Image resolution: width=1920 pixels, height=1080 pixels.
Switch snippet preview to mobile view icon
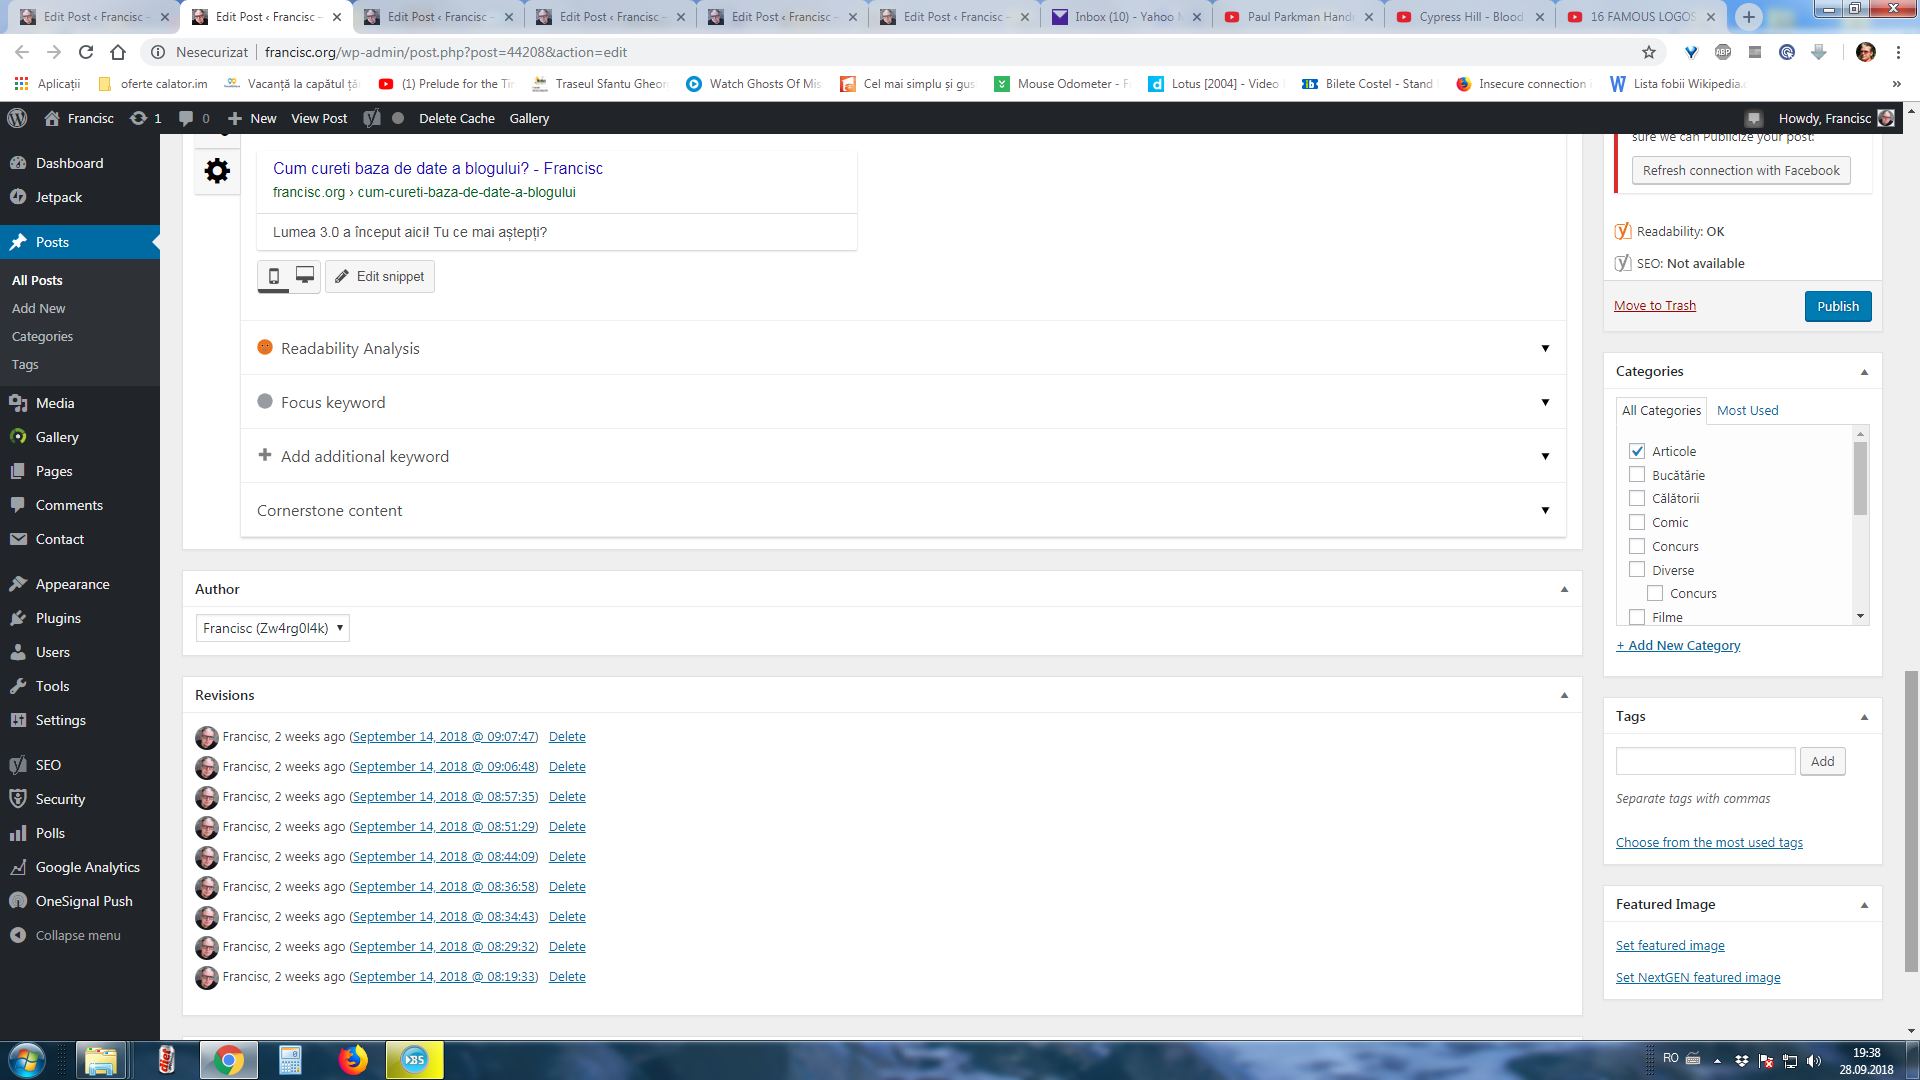[274, 276]
